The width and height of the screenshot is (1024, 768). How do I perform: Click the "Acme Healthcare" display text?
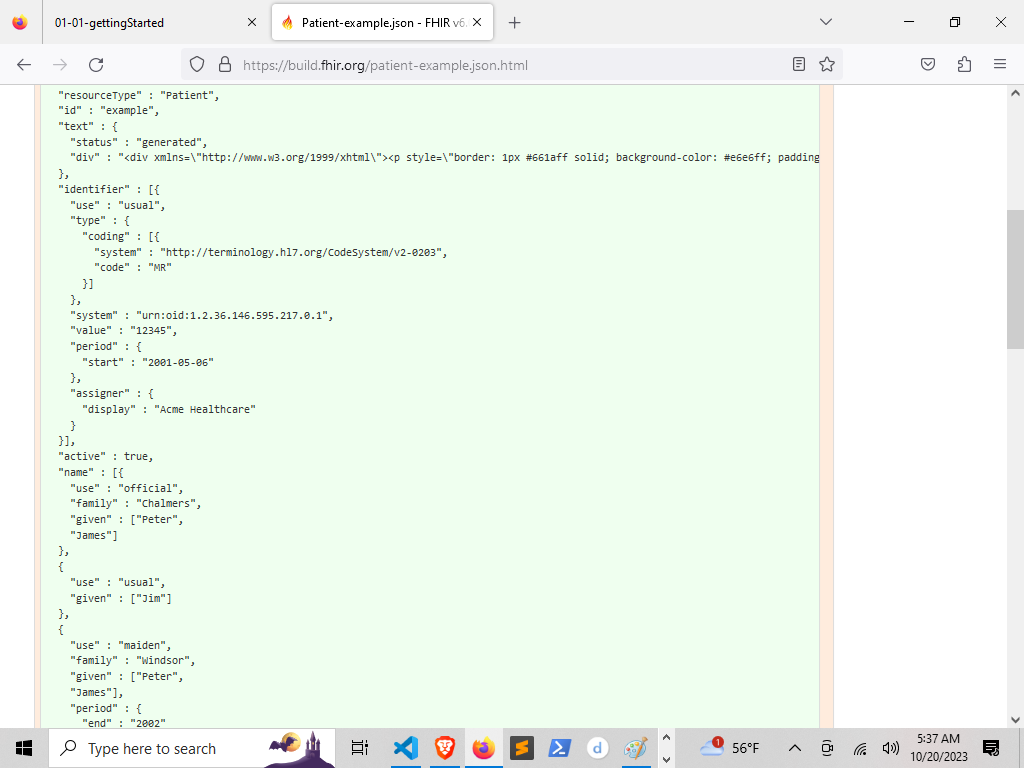click(205, 409)
